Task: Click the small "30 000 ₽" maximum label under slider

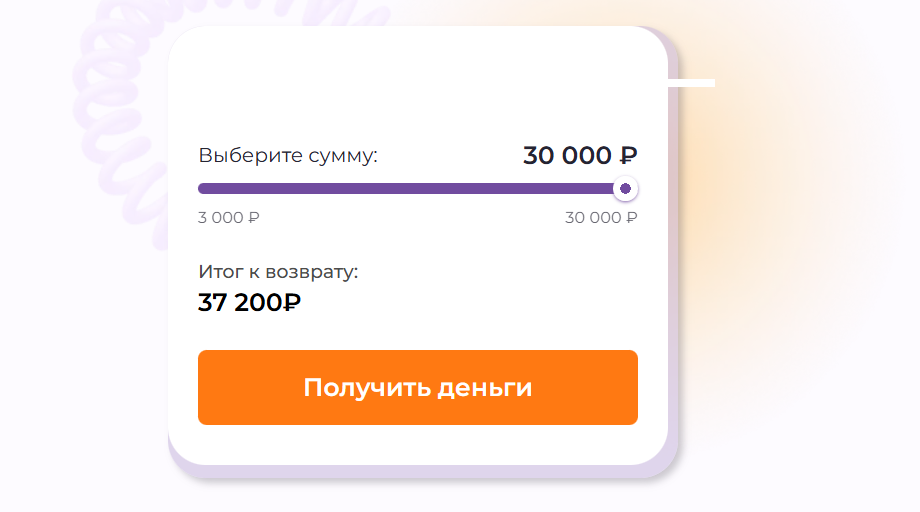Action: click(x=600, y=218)
